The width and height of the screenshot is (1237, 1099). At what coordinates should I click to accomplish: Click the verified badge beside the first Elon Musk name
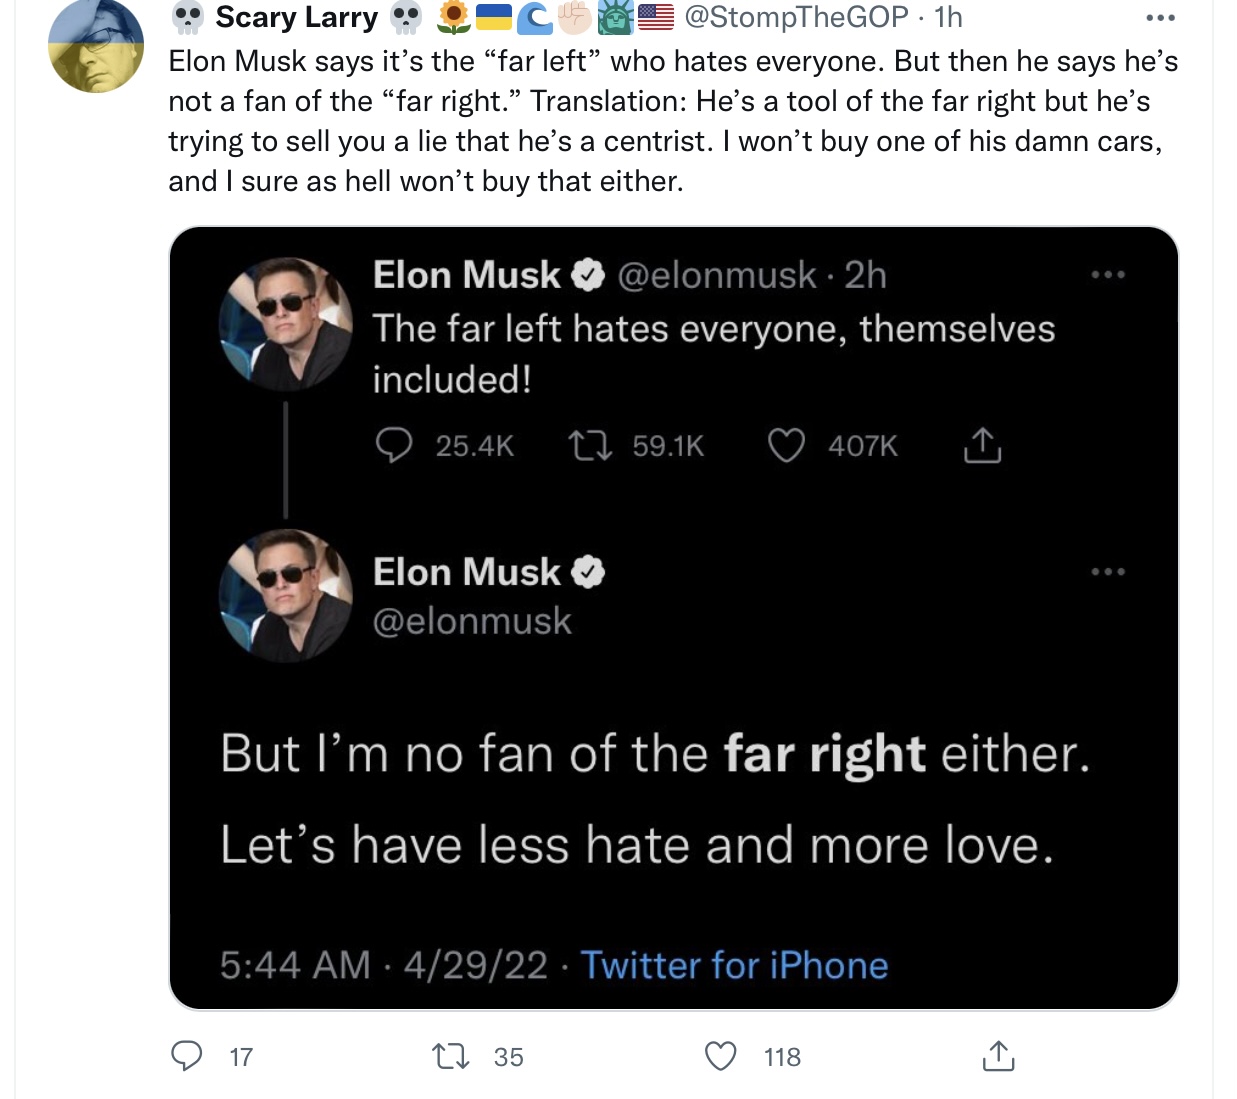588,274
